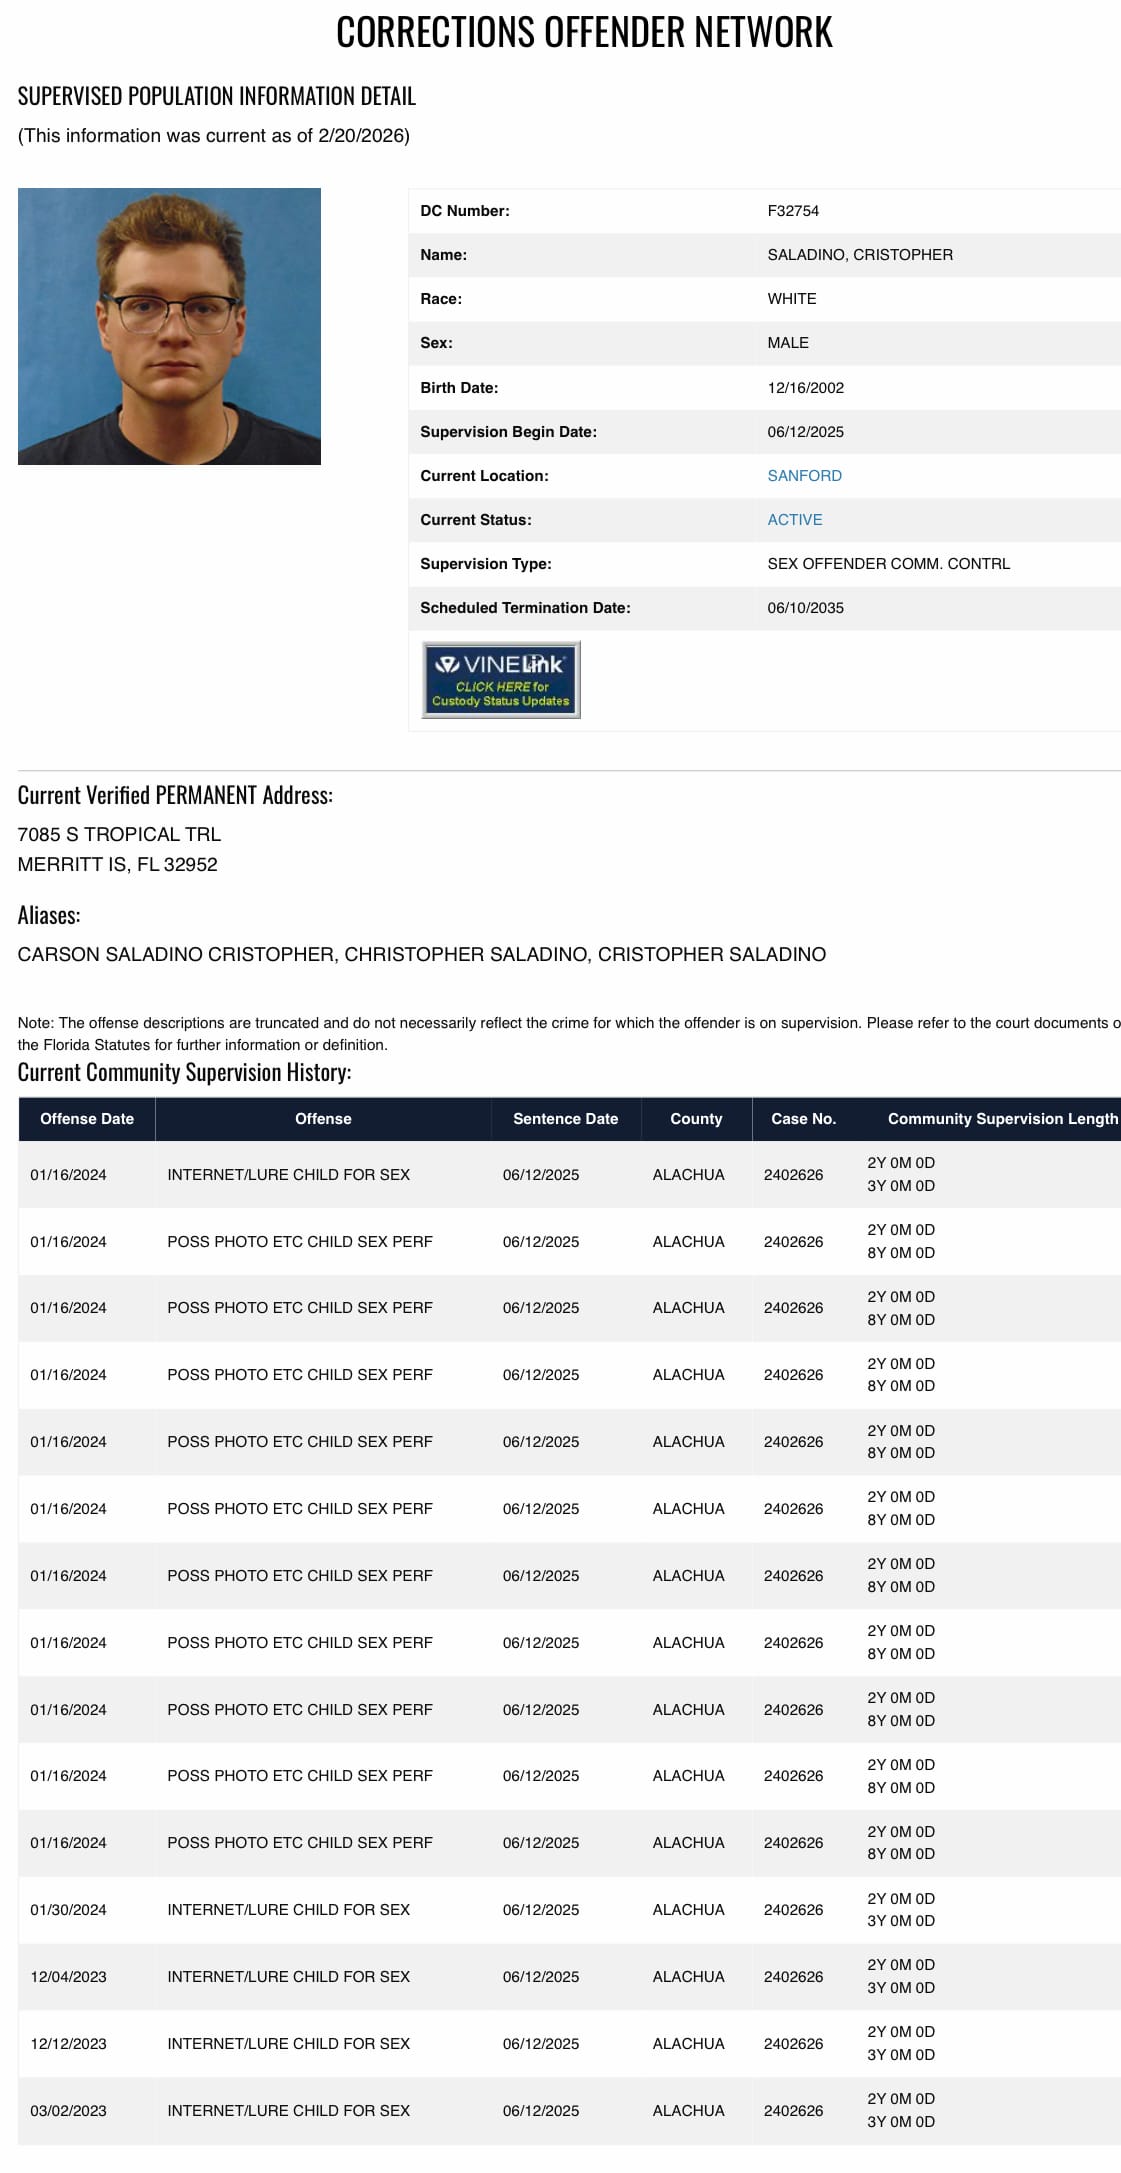1121x2173 pixels.
Task: Click the Race value WHITE
Action: [791, 299]
